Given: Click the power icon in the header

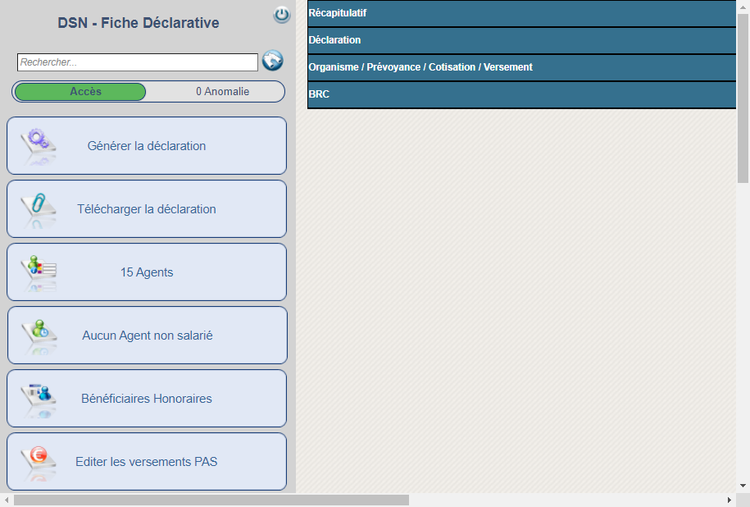Looking at the screenshot, I should point(282,15).
